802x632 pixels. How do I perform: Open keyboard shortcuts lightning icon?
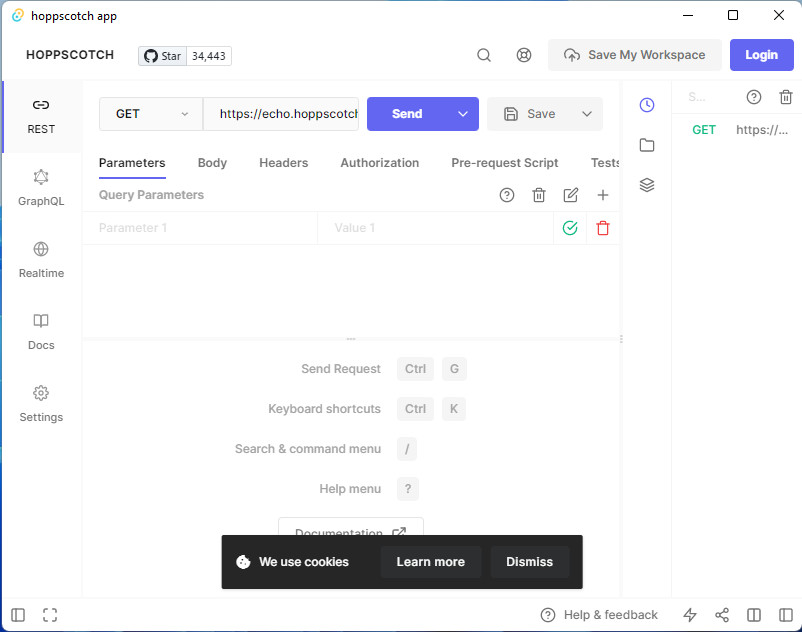tap(690, 615)
